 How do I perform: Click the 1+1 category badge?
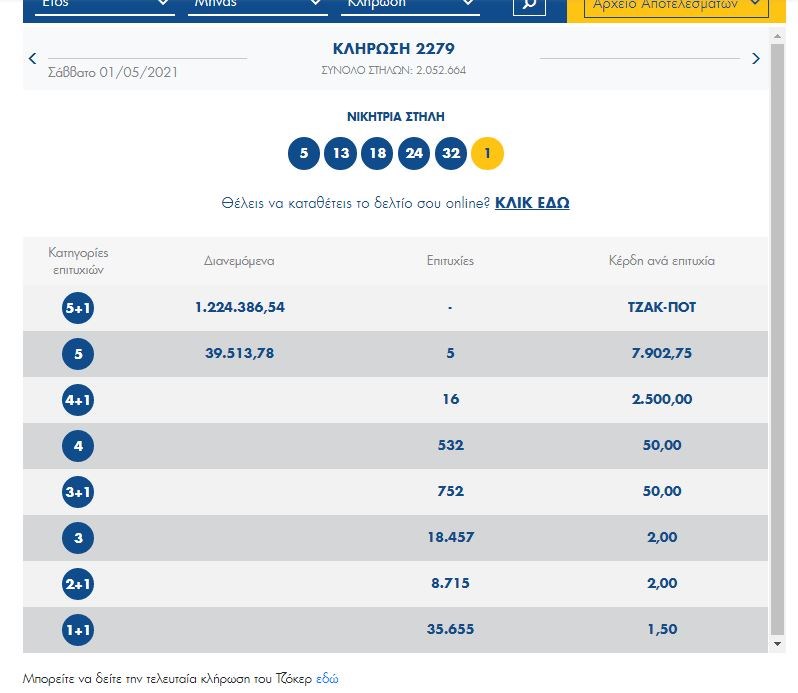click(78, 630)
